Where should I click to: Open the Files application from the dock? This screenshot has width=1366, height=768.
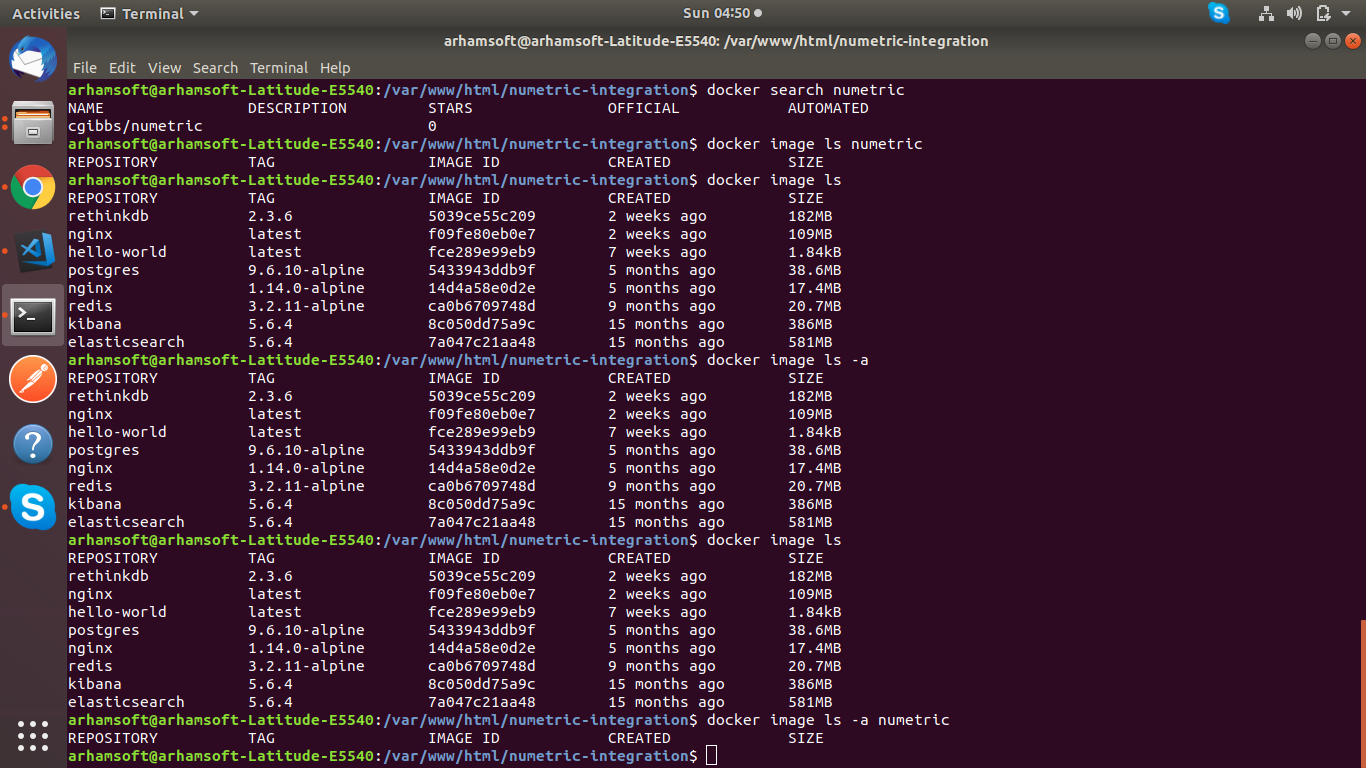[33, 123]
